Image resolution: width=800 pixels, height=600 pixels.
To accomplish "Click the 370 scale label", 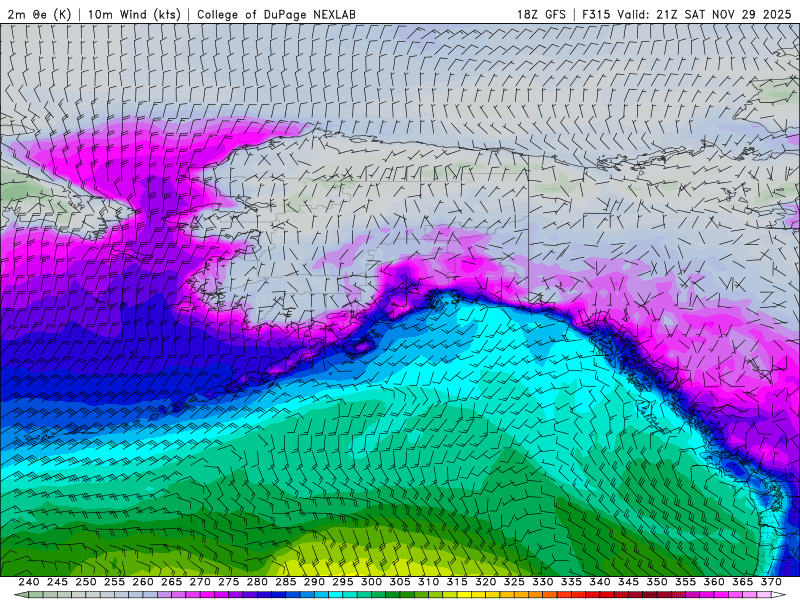I will pos(771,582).
